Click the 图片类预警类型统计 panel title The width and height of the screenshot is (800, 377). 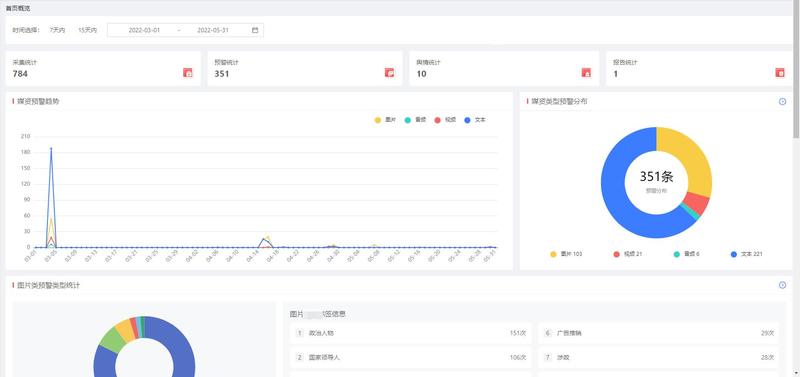[48, 285]
